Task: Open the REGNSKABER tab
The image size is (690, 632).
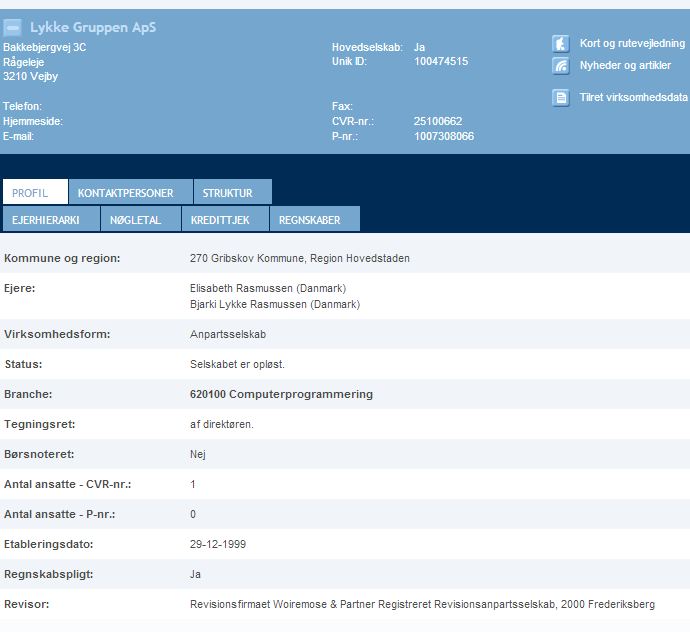Action: [315, 219]
